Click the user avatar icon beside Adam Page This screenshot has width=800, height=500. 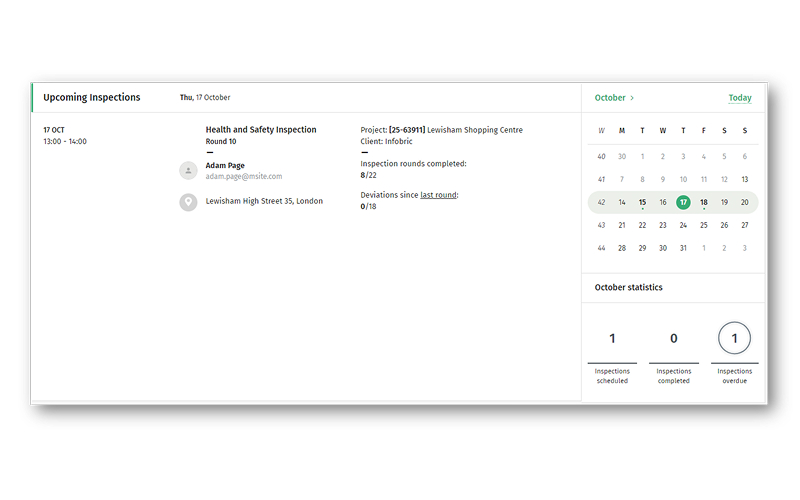click(x=188, y=170)
